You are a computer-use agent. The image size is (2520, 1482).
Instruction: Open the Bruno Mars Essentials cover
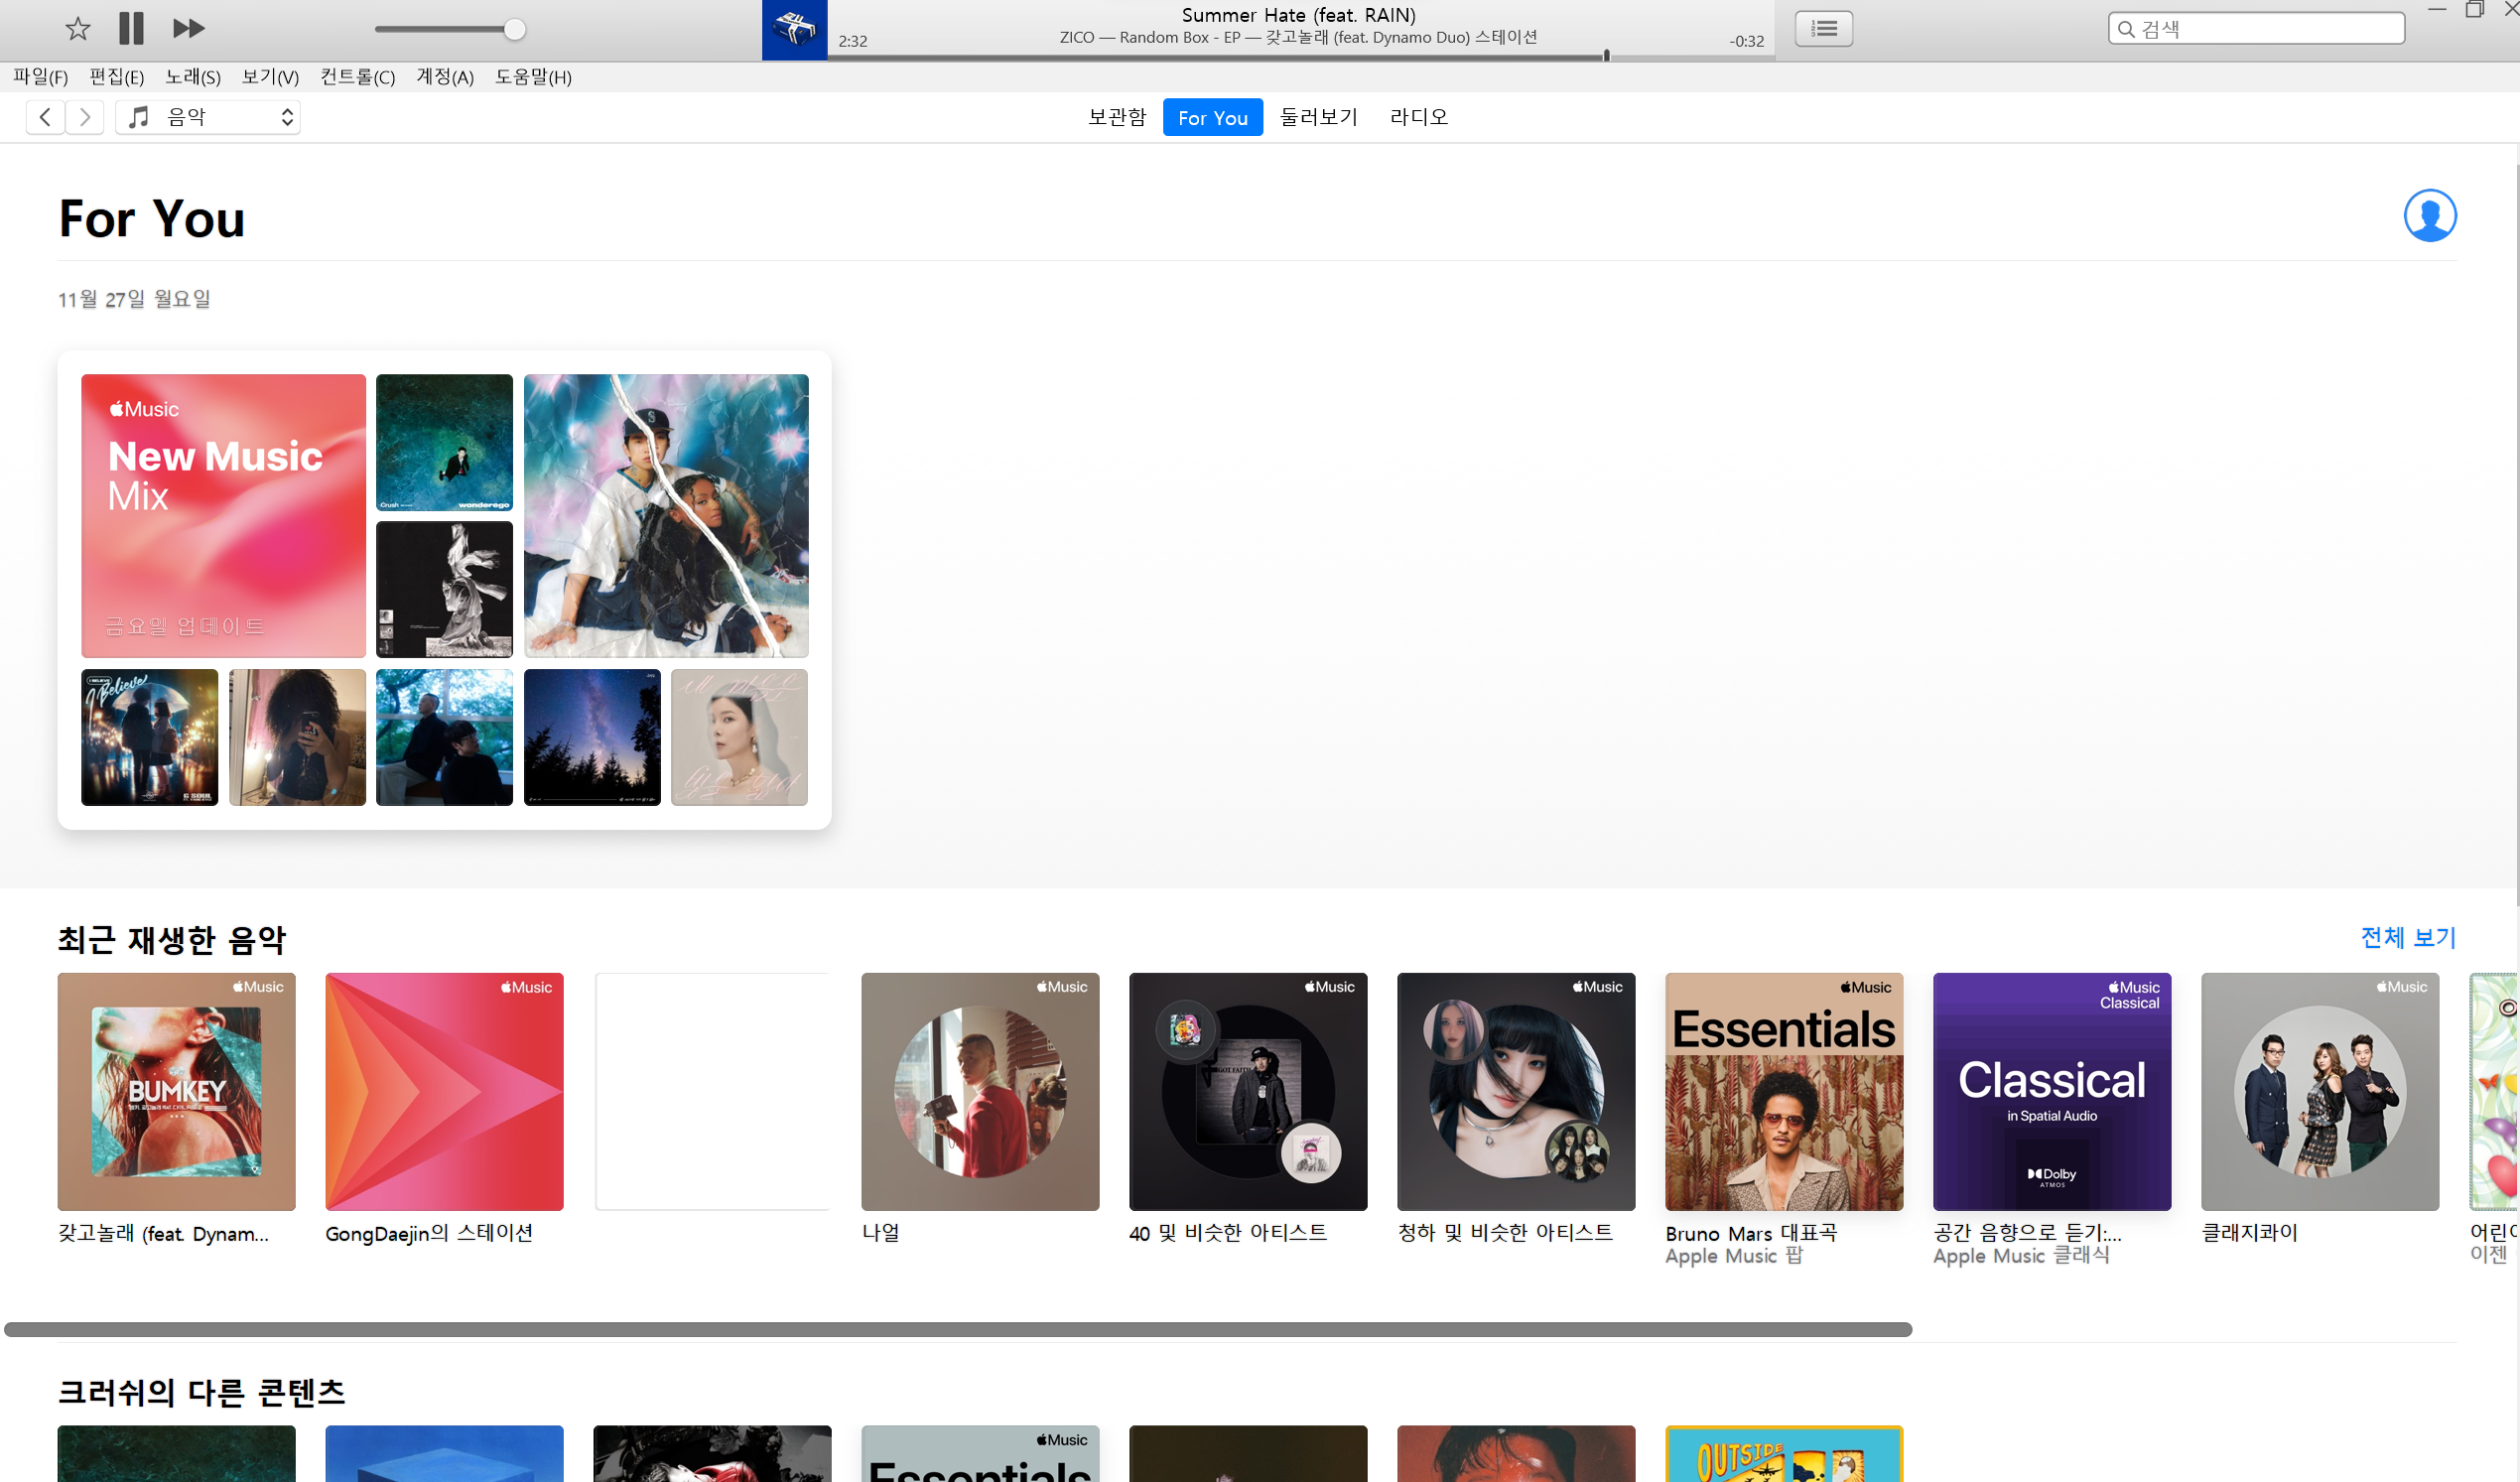pos(1784,1091)
